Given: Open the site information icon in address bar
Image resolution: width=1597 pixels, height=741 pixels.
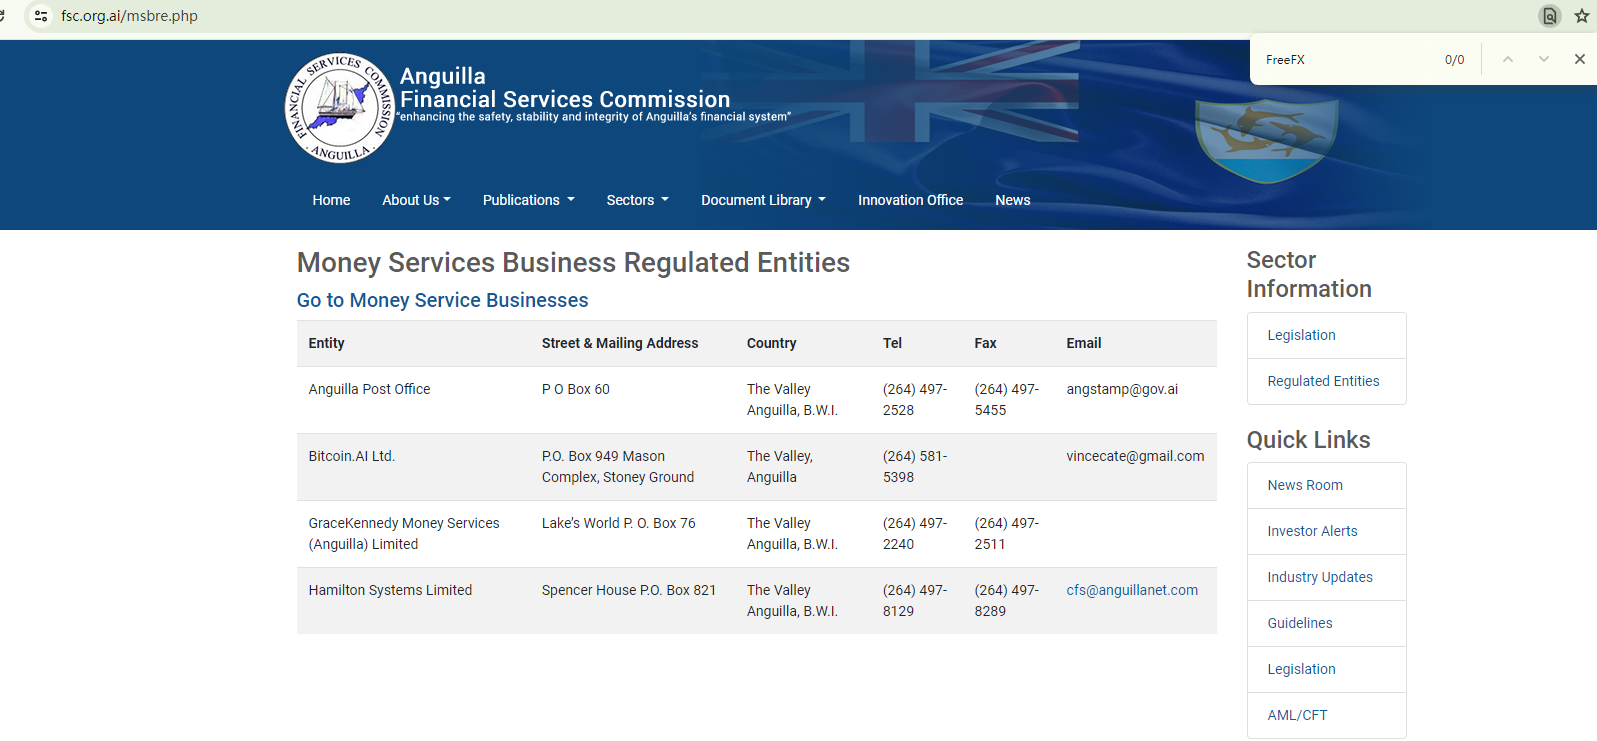Looking at the screenshot, I should click(41, 16).
